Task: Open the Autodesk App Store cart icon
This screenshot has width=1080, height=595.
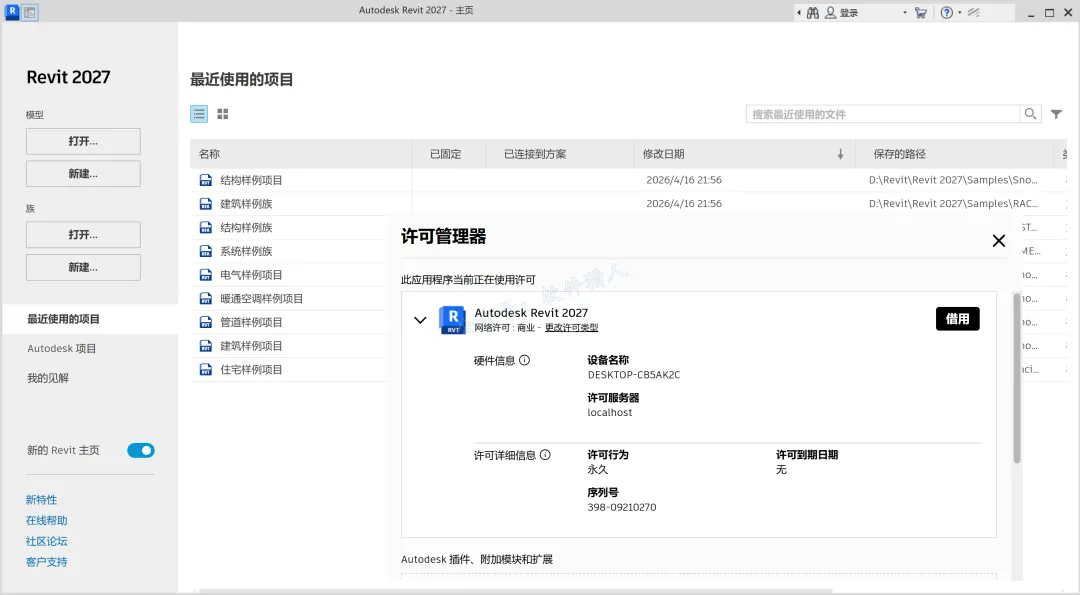Action: pos(920,12)
